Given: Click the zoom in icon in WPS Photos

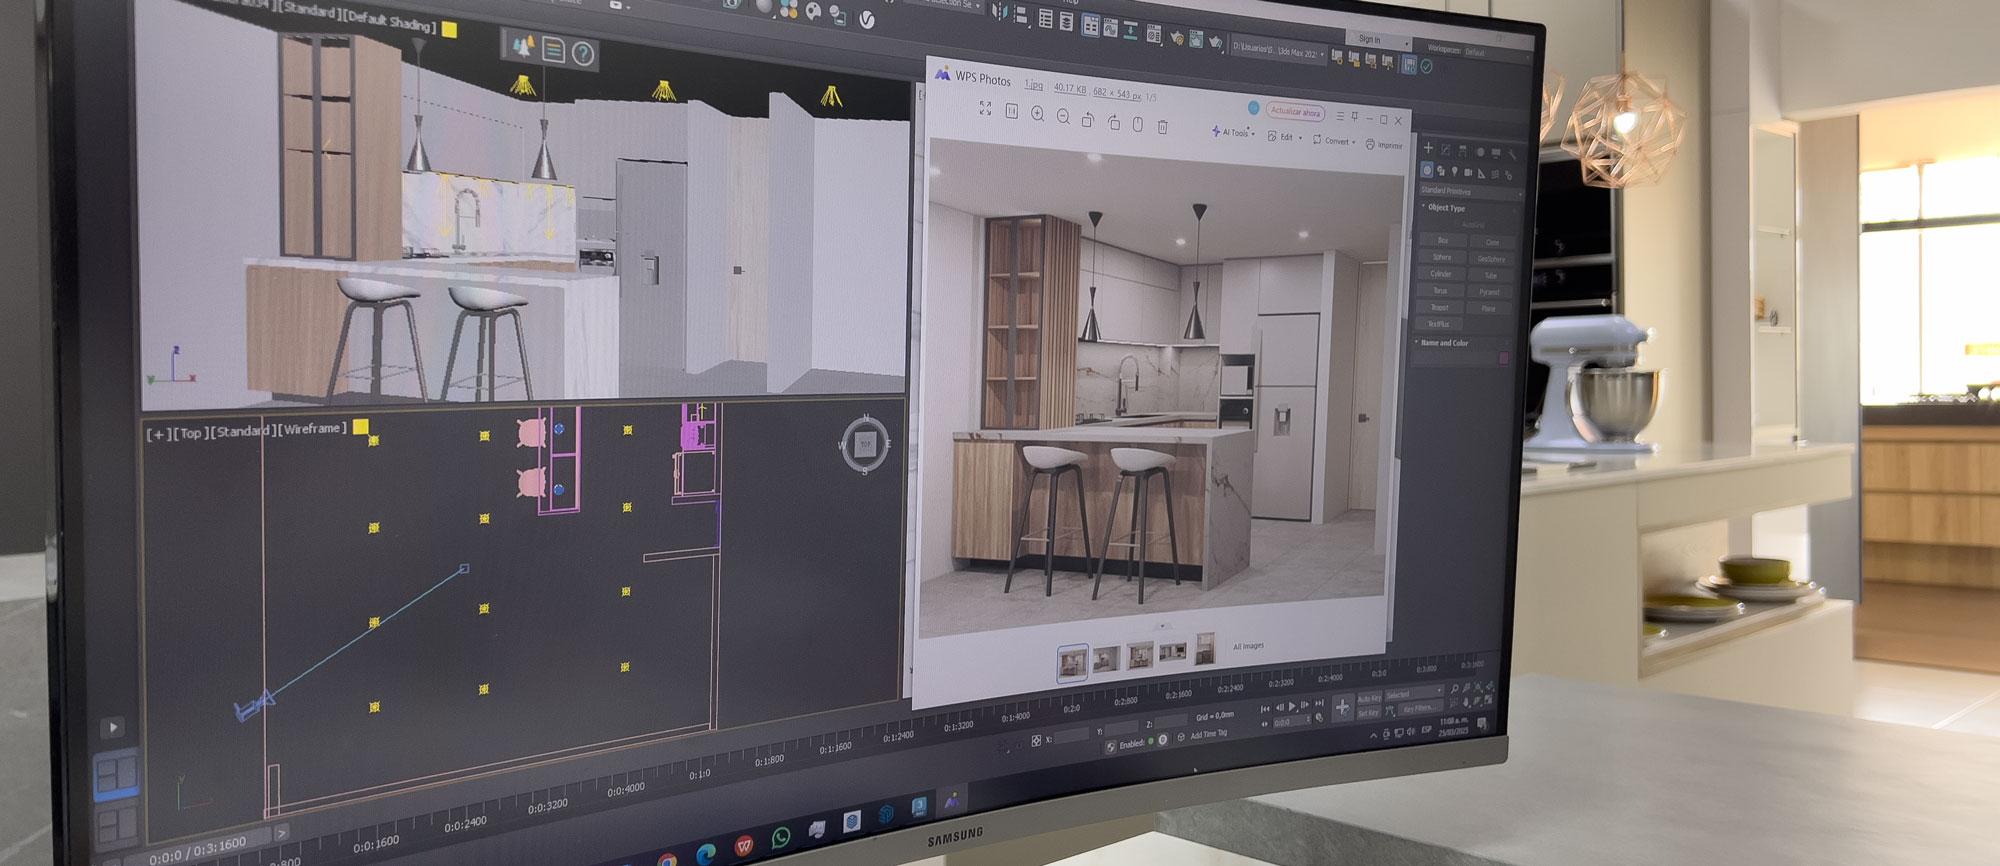Looking at the screenshot, I should tap(1037, 114).
